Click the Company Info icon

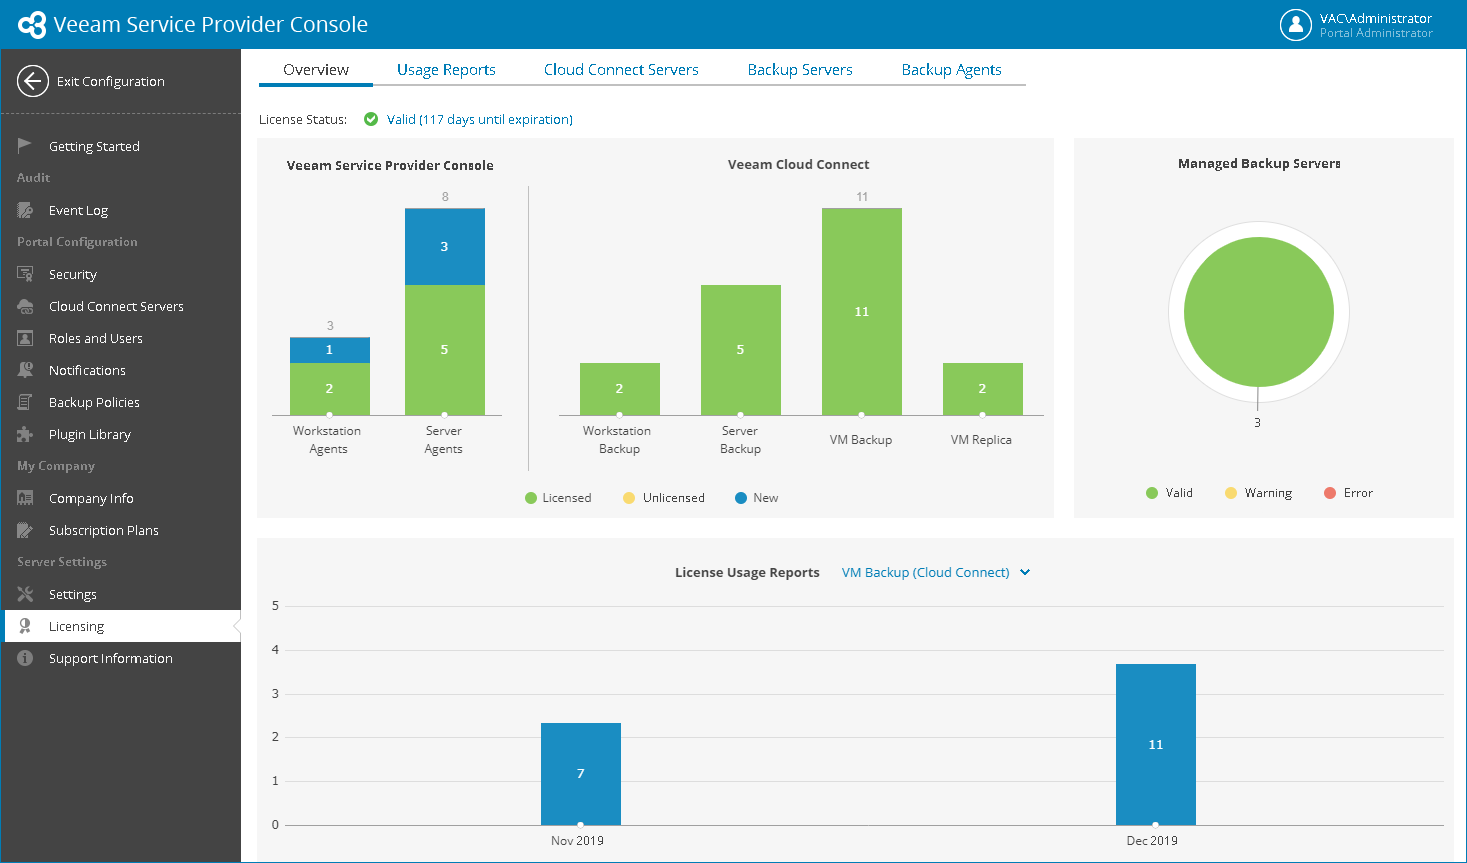(25, 498)
